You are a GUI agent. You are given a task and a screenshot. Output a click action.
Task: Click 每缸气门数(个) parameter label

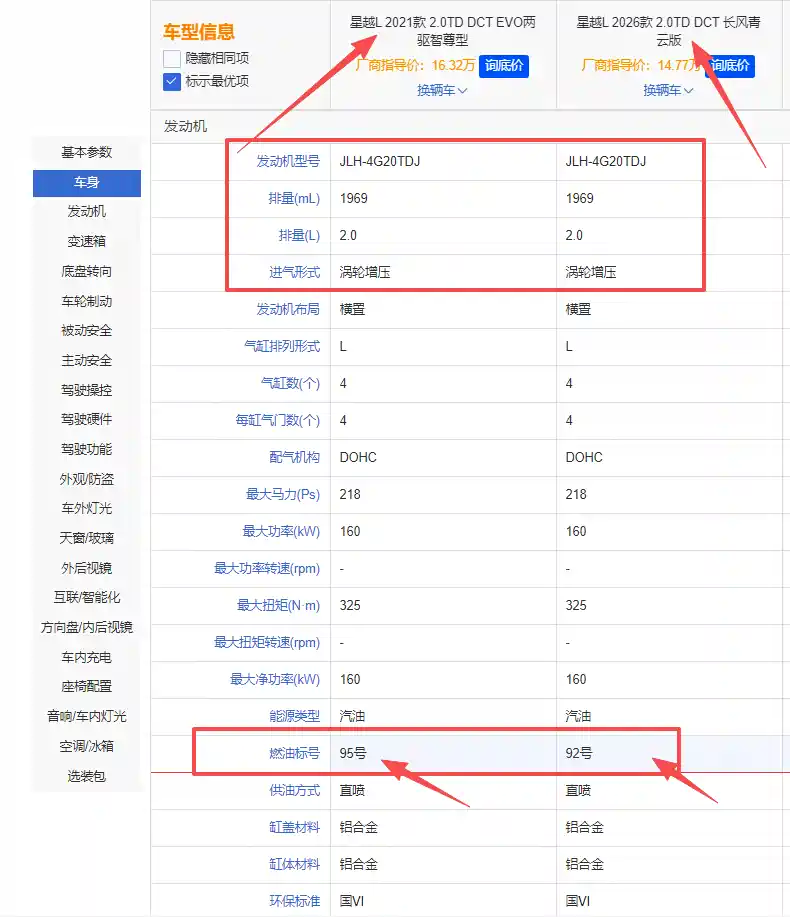(277, 420)
